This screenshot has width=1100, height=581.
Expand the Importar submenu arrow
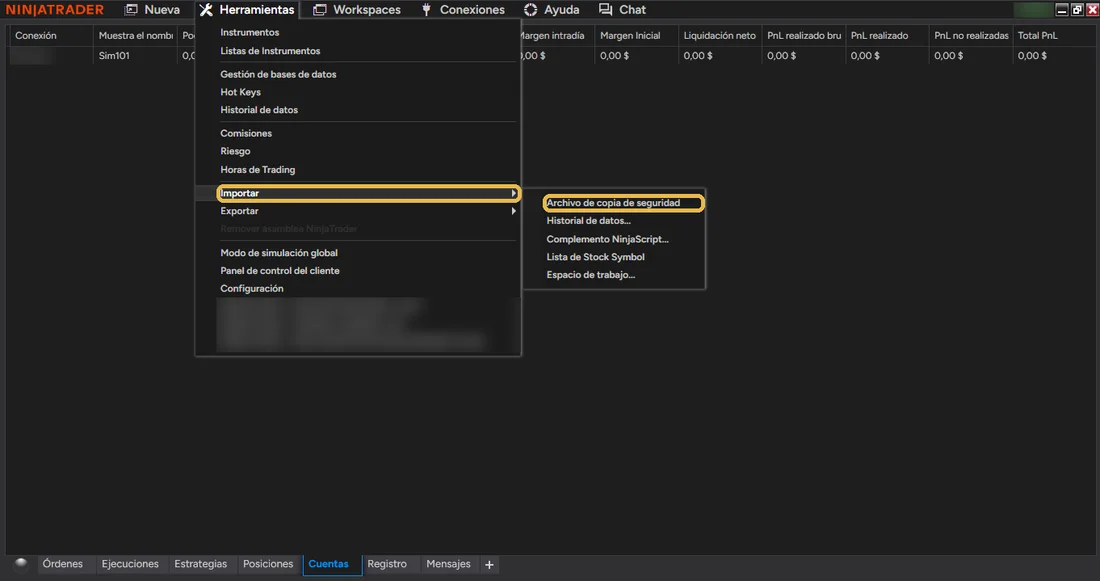(x=514, y=193)
